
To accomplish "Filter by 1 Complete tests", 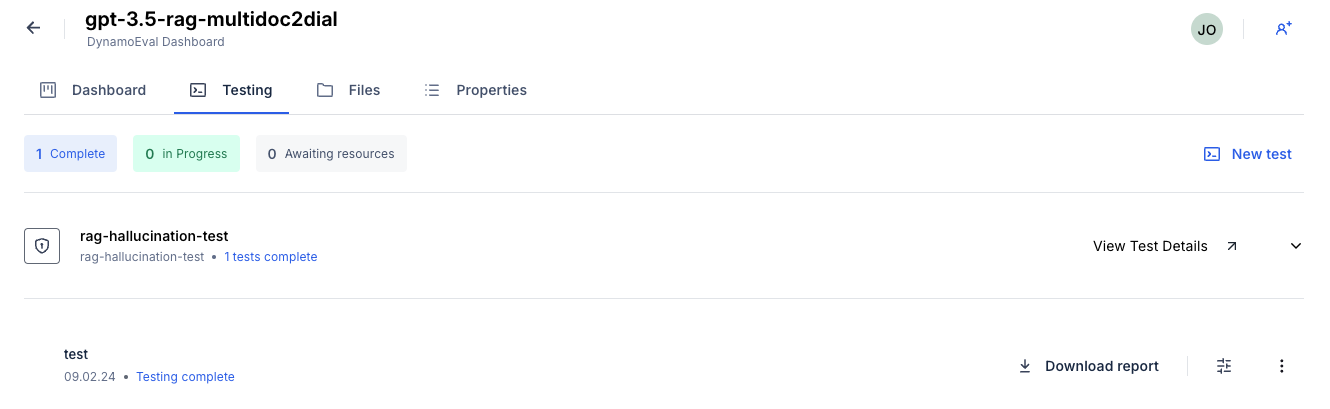I will click(x=70, y=154).
